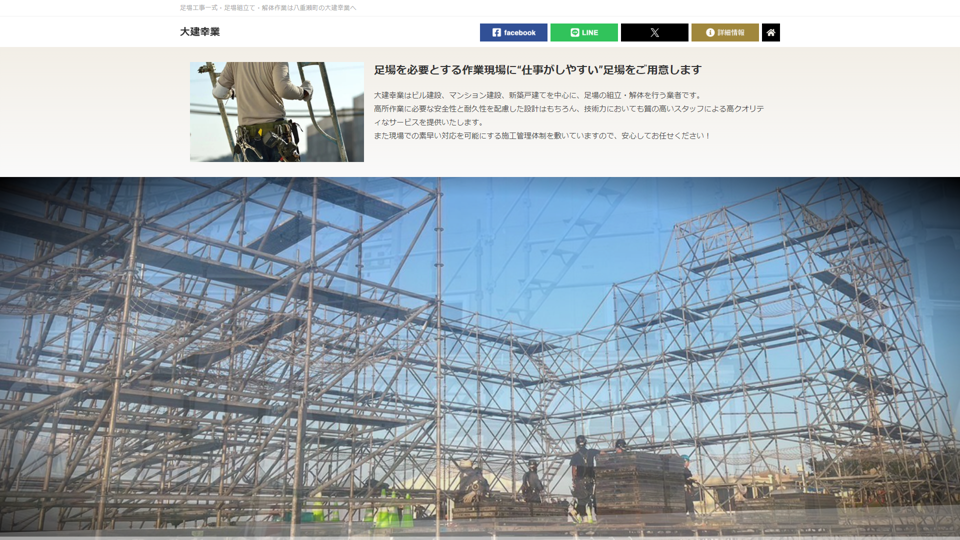Click the 'facebook' text label
960x540 pixels.
click(x=520, y=33)
